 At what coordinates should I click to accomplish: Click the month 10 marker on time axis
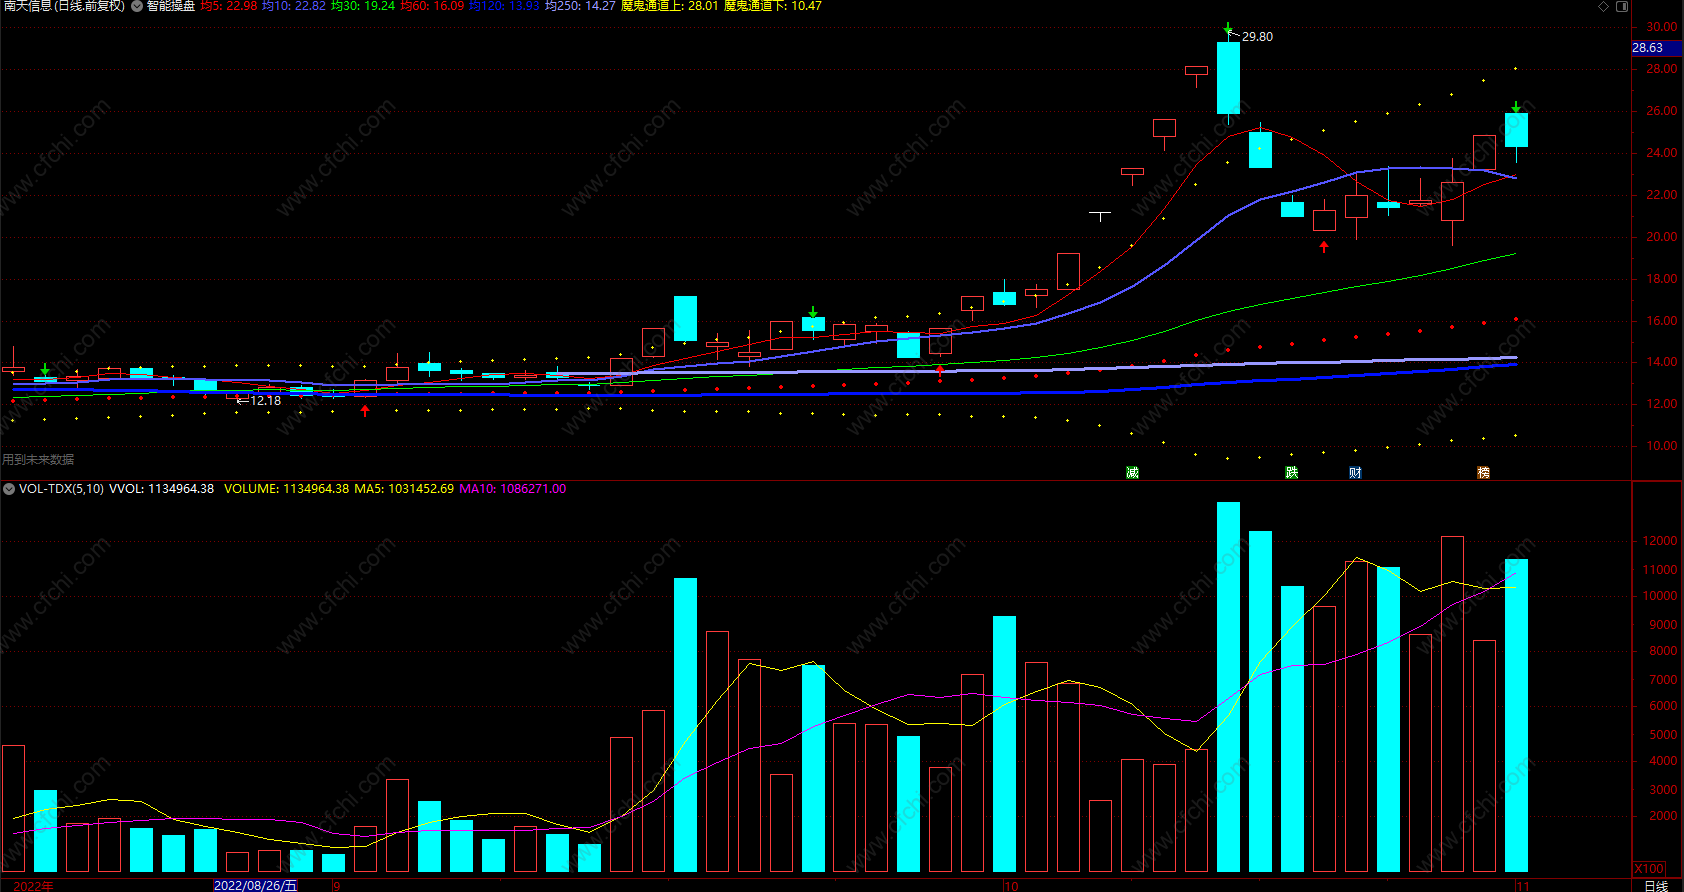point(1011,886)
